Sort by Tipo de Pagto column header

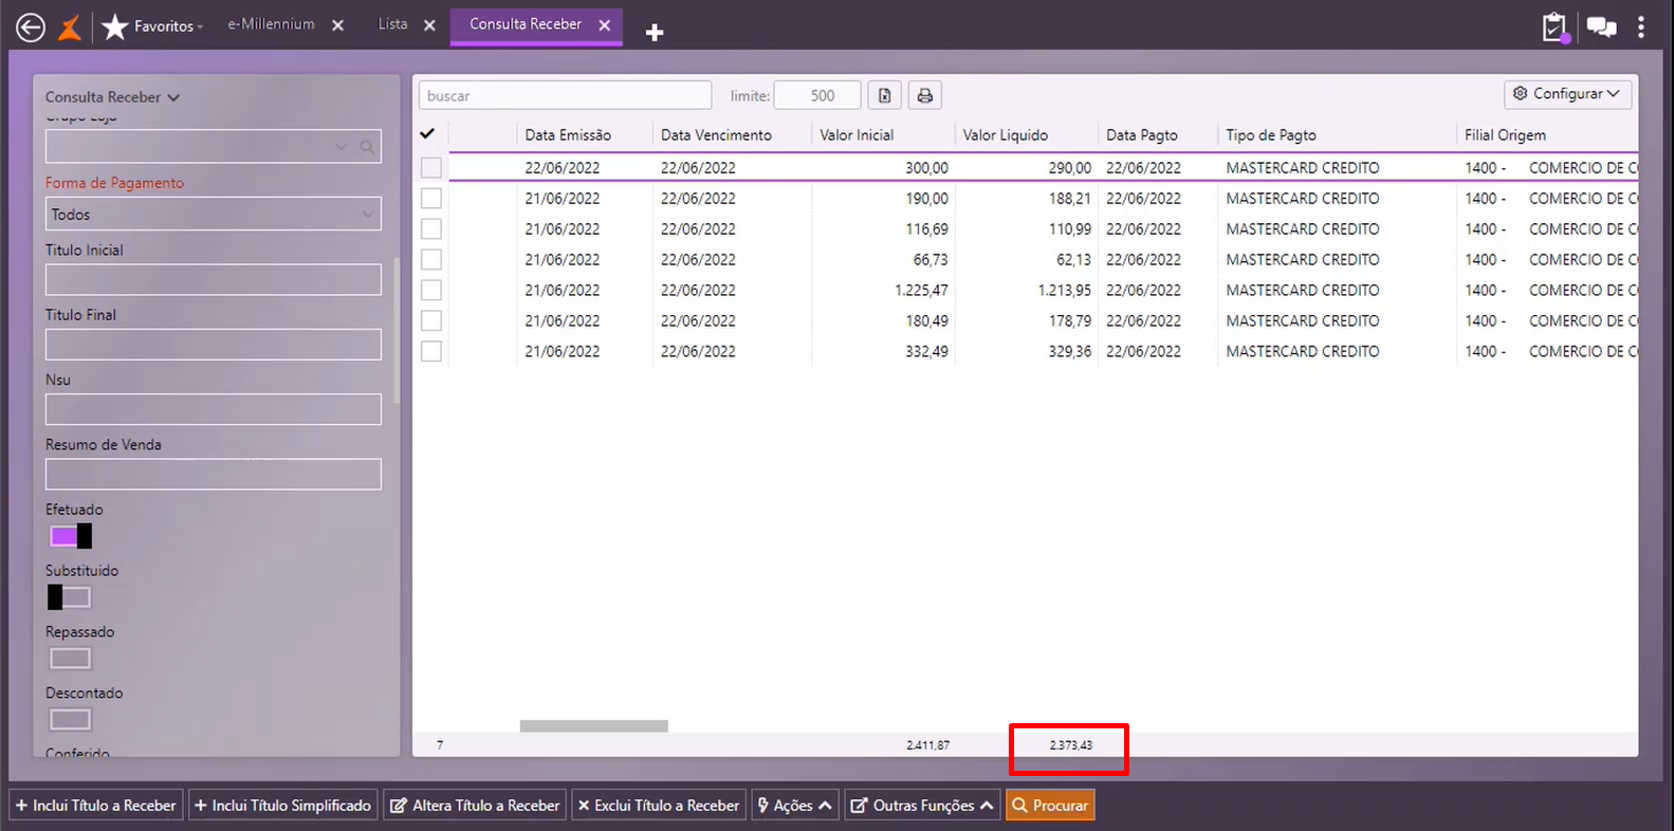click(x=1271, y=135)
